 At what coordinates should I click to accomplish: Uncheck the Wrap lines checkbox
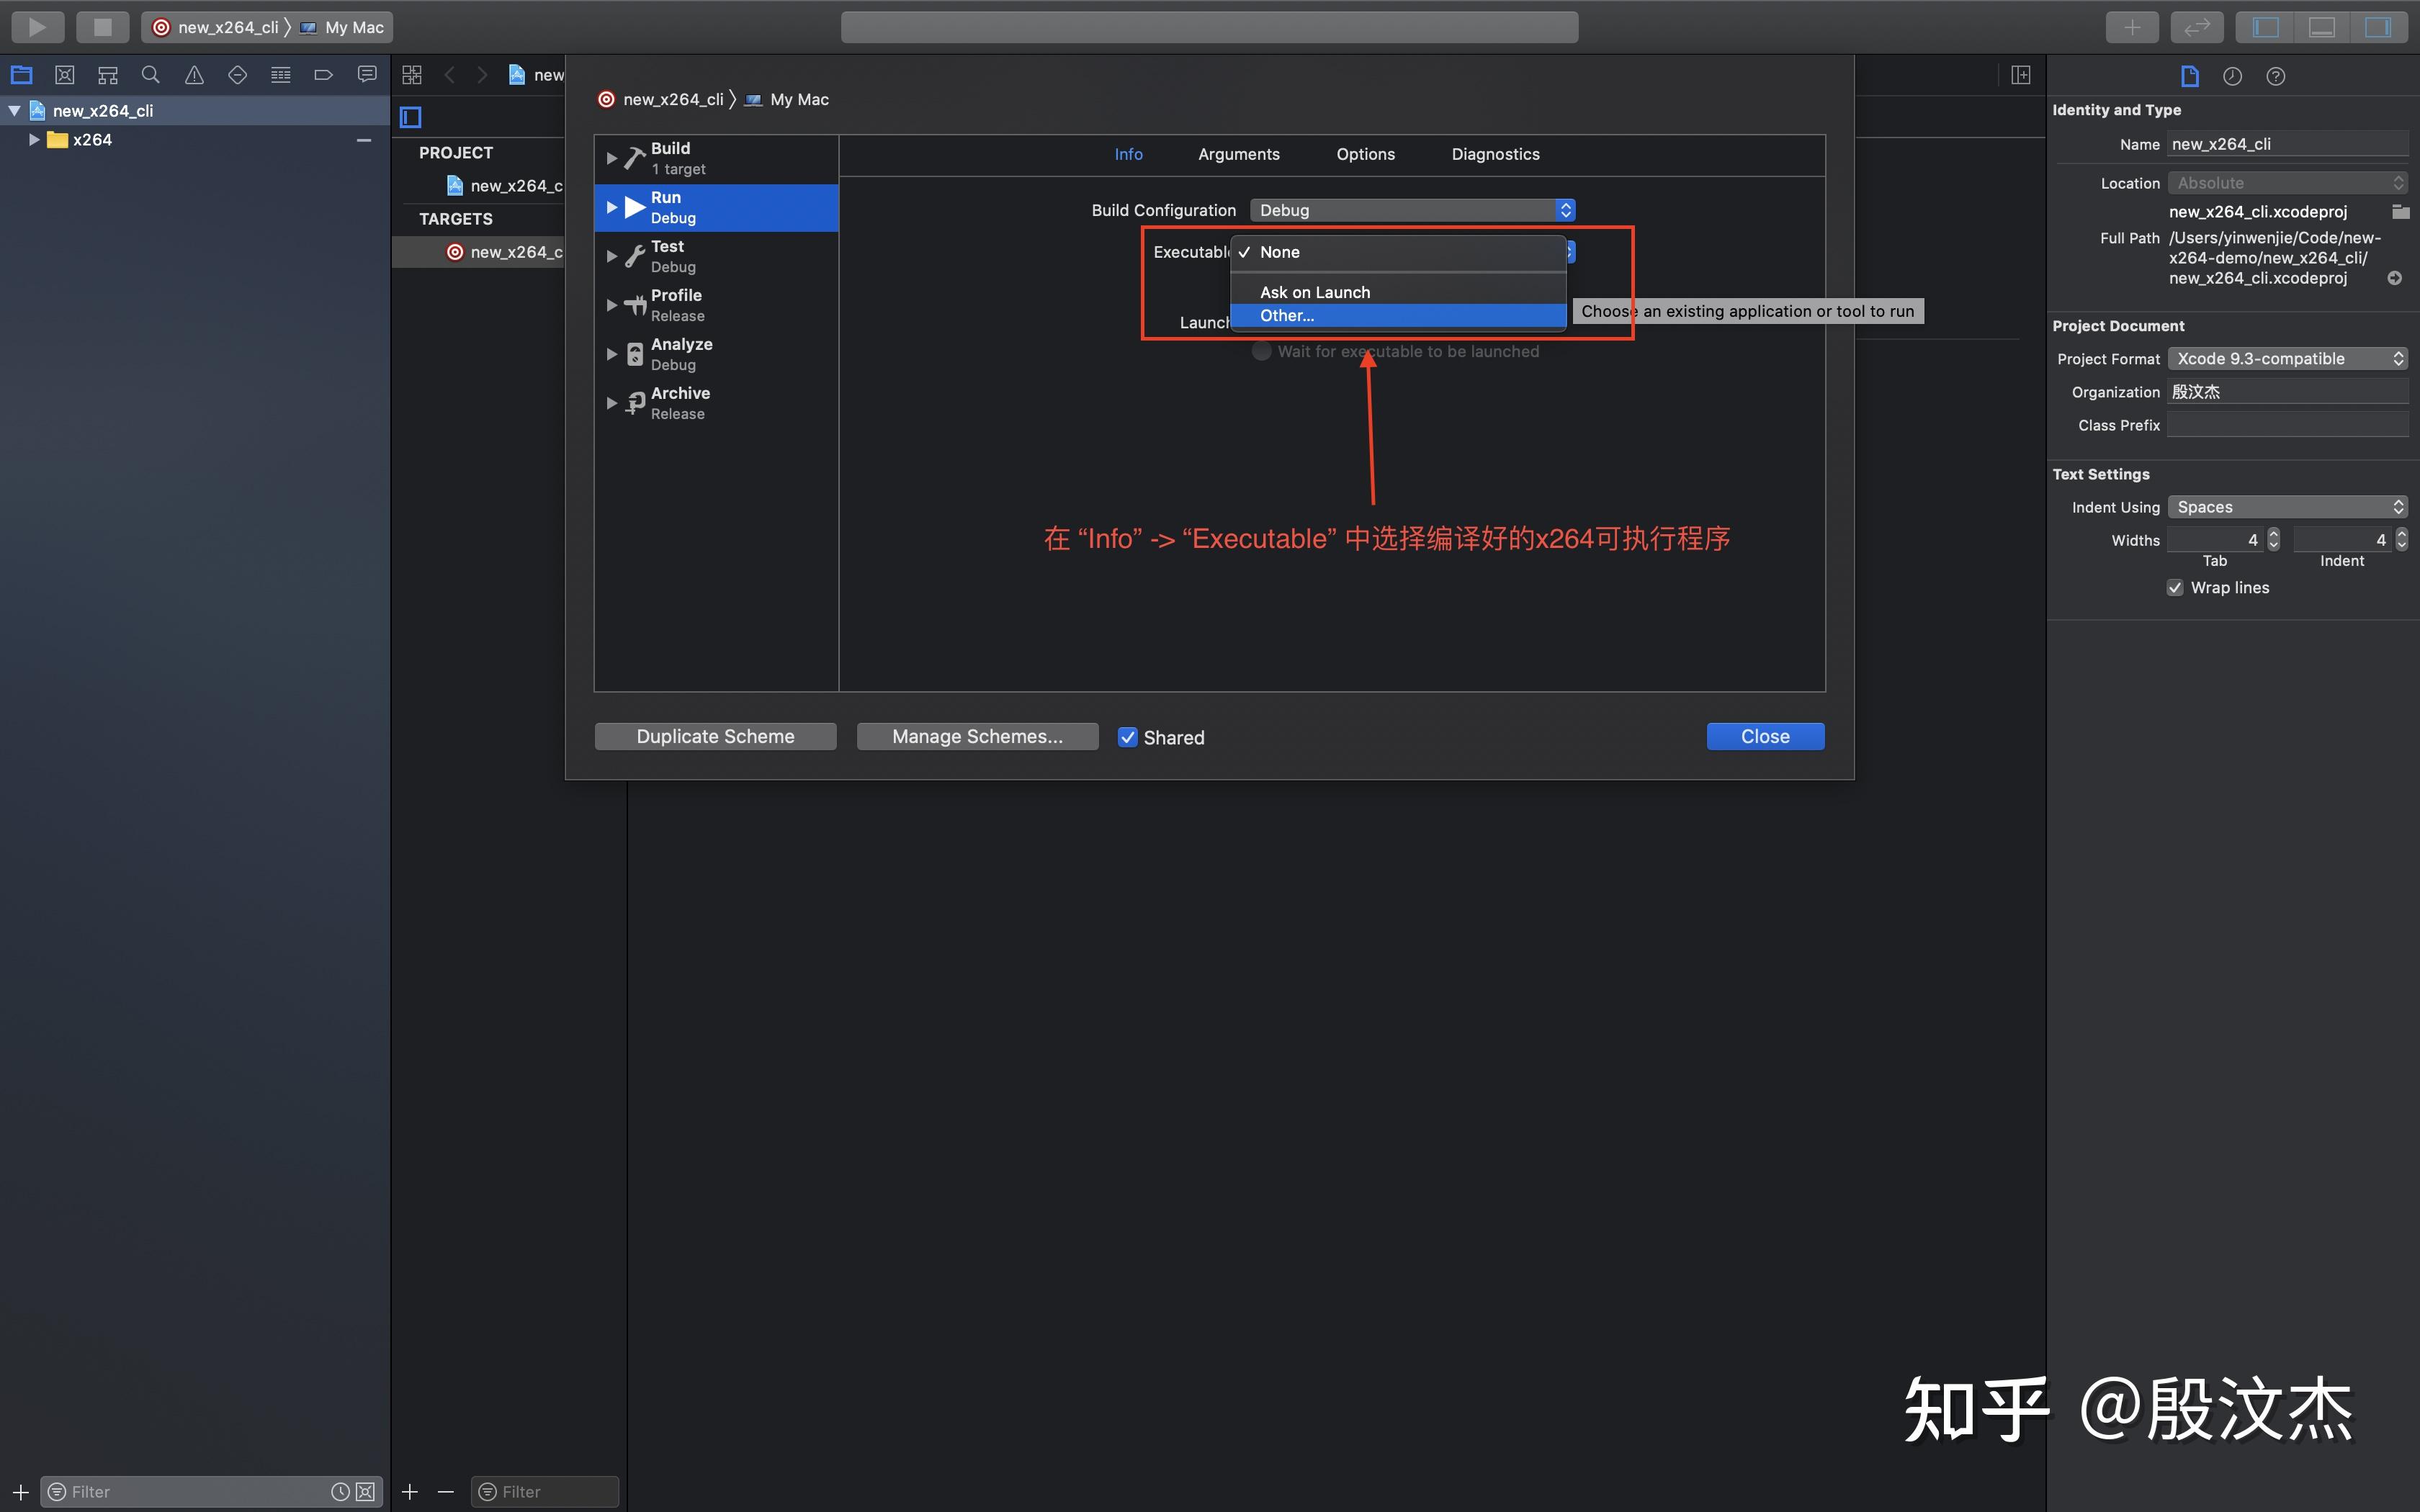[x=2175, y=588]
